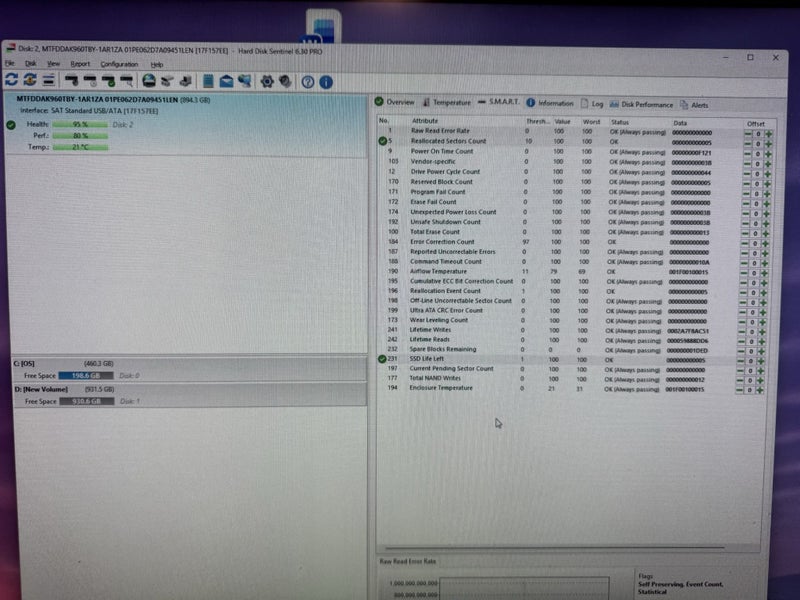Click minus offset button for Drive Power Cycle Count
The height and width of the screenshot is (600, 800).
tap(747, 174)
